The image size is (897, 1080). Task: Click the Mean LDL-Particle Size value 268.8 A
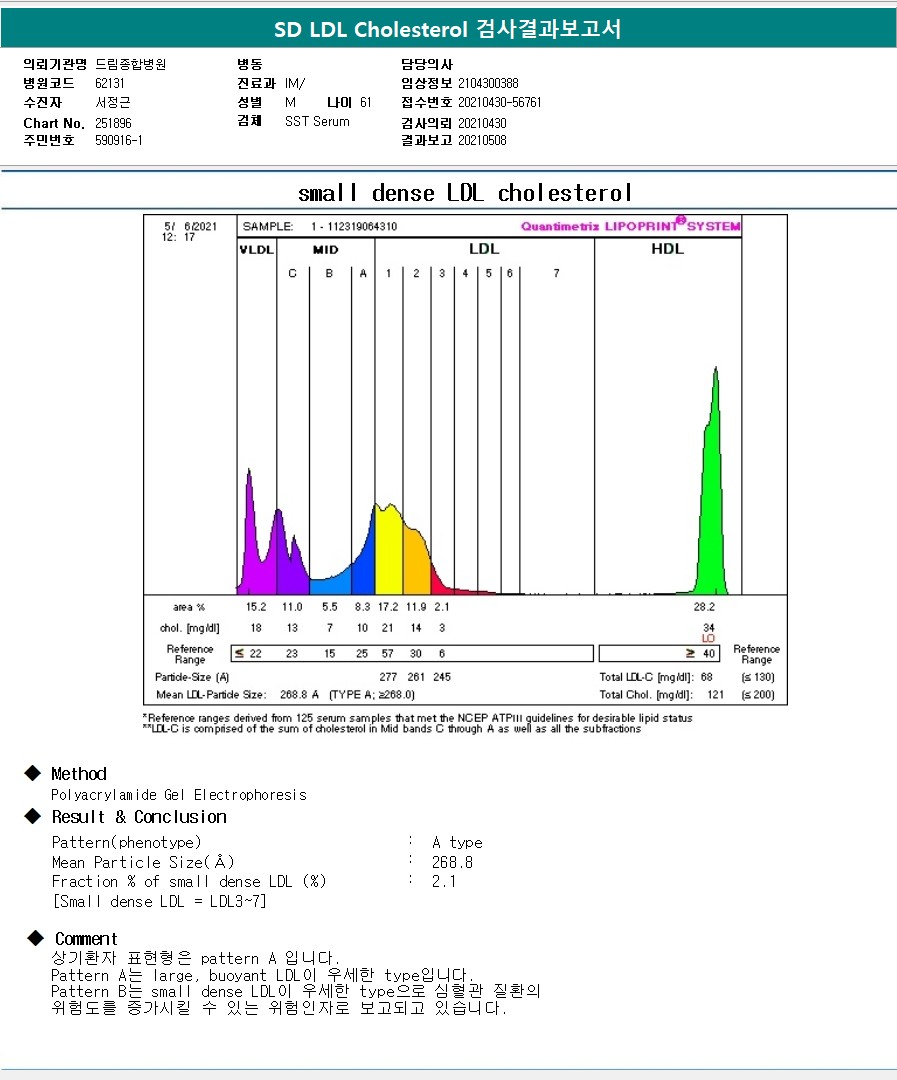[299, 695]
